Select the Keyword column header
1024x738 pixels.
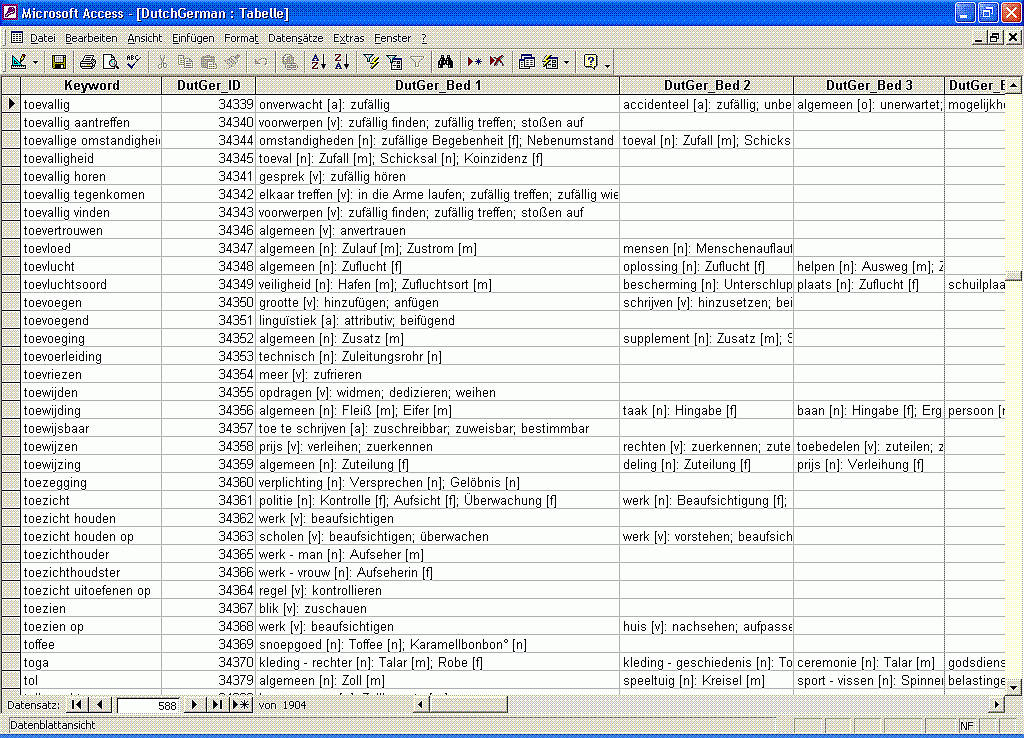click(91, 86)
